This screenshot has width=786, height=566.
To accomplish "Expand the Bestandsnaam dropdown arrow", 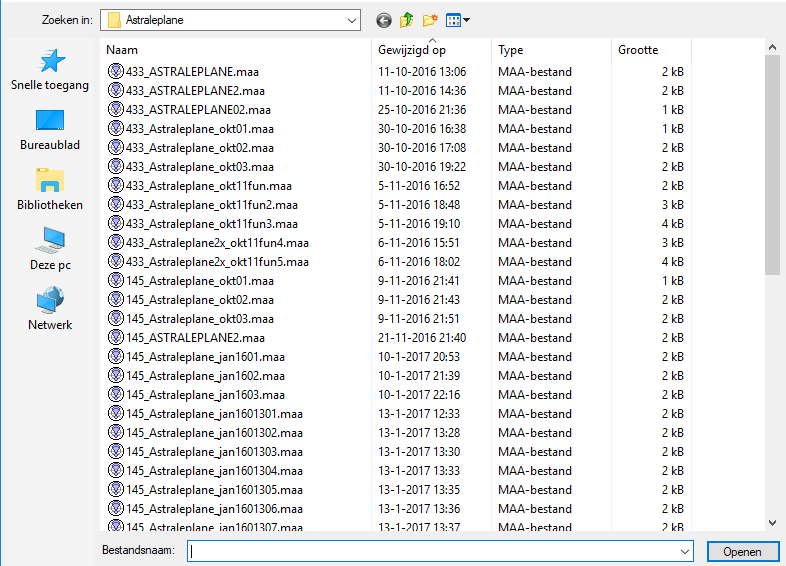I will (x=685, y=551).
